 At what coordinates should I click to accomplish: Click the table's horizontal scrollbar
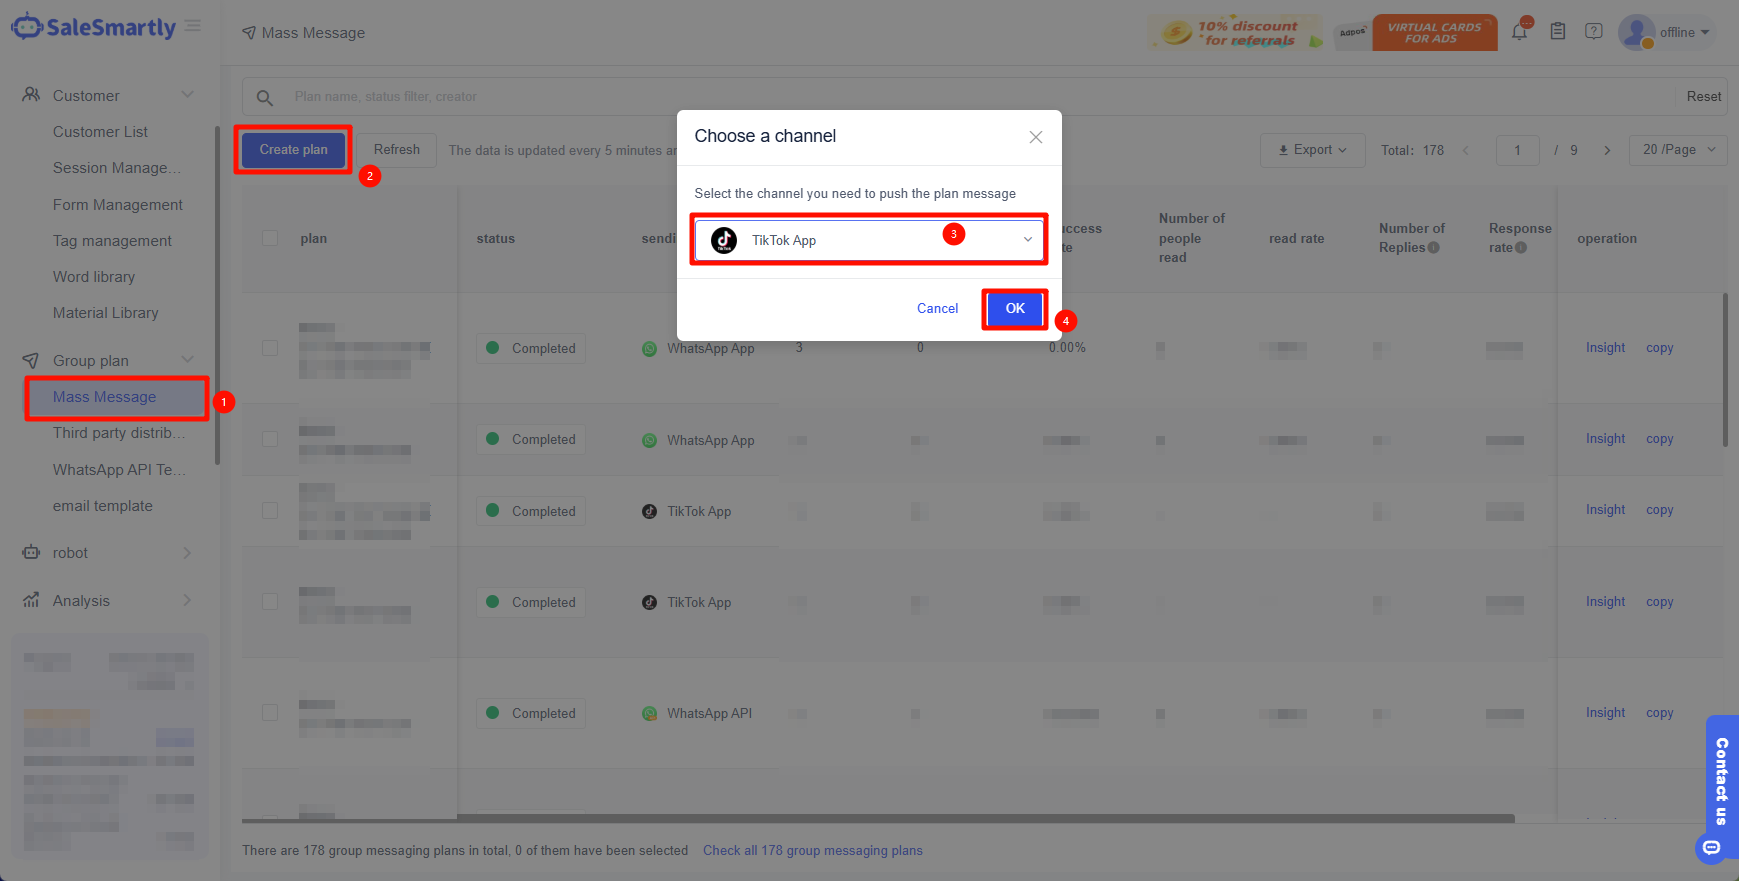(878, 818)
